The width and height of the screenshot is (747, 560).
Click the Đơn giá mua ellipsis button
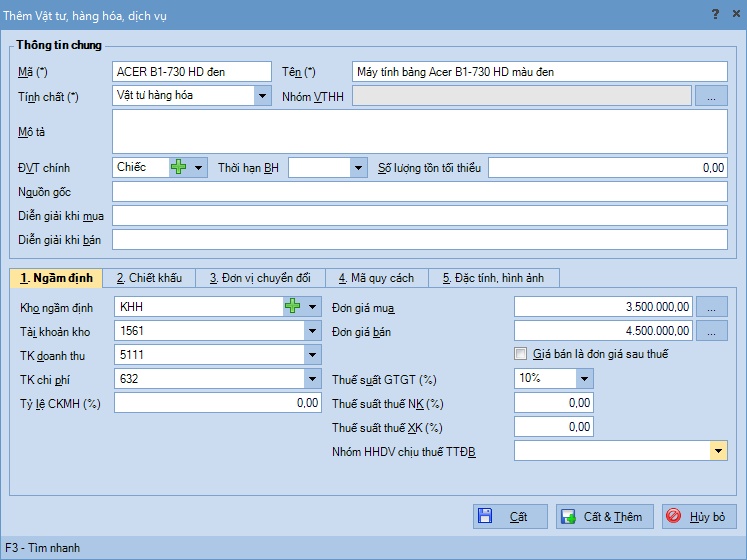(x=712, y=307)
